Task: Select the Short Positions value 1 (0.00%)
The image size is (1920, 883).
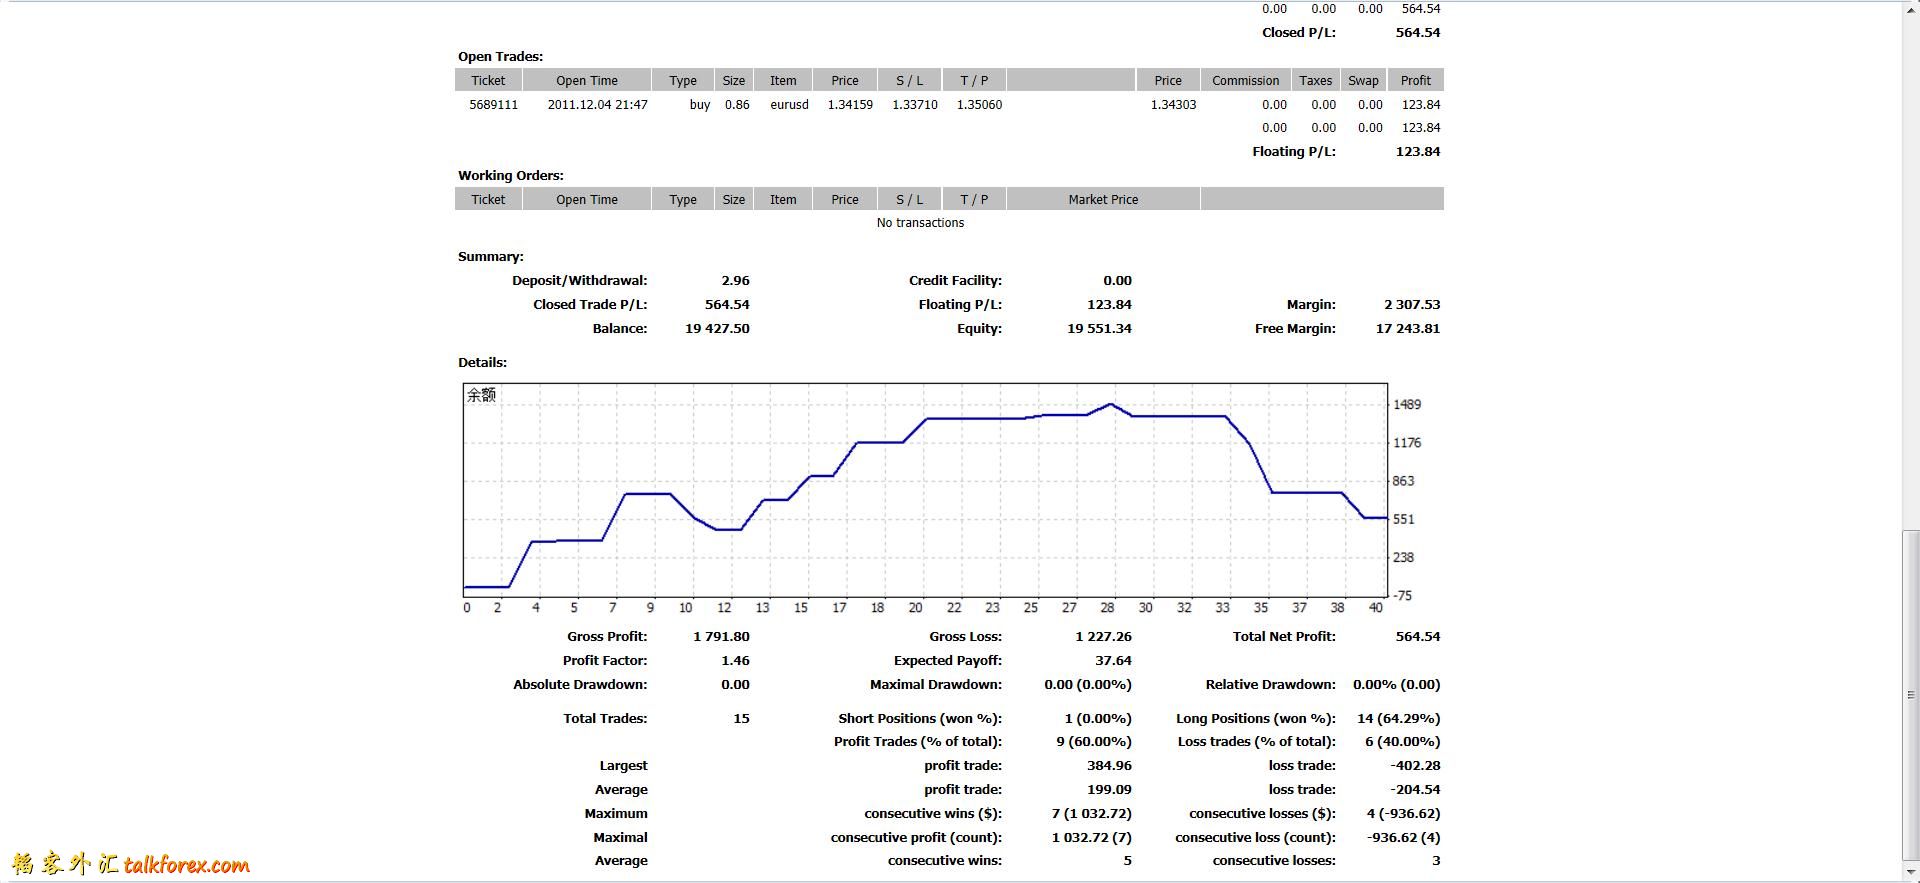Action: point(1098,718)
